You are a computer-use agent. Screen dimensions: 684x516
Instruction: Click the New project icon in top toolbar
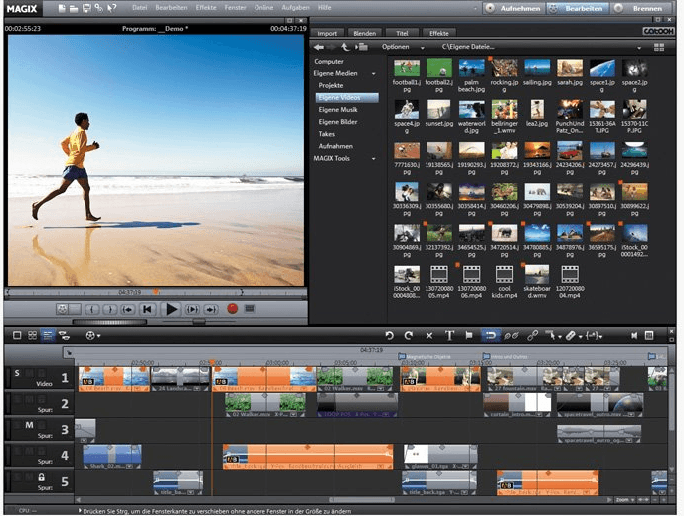point(62,8)
